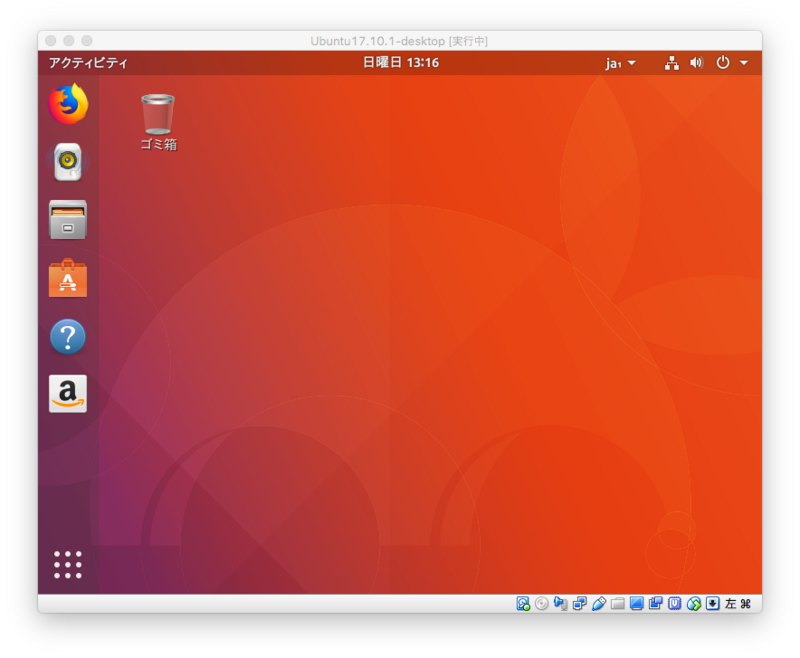Click the Ubuntu17.10.1-desktop window title
The width and height of the screenshot is (800, 658).
tap(399, 41)
